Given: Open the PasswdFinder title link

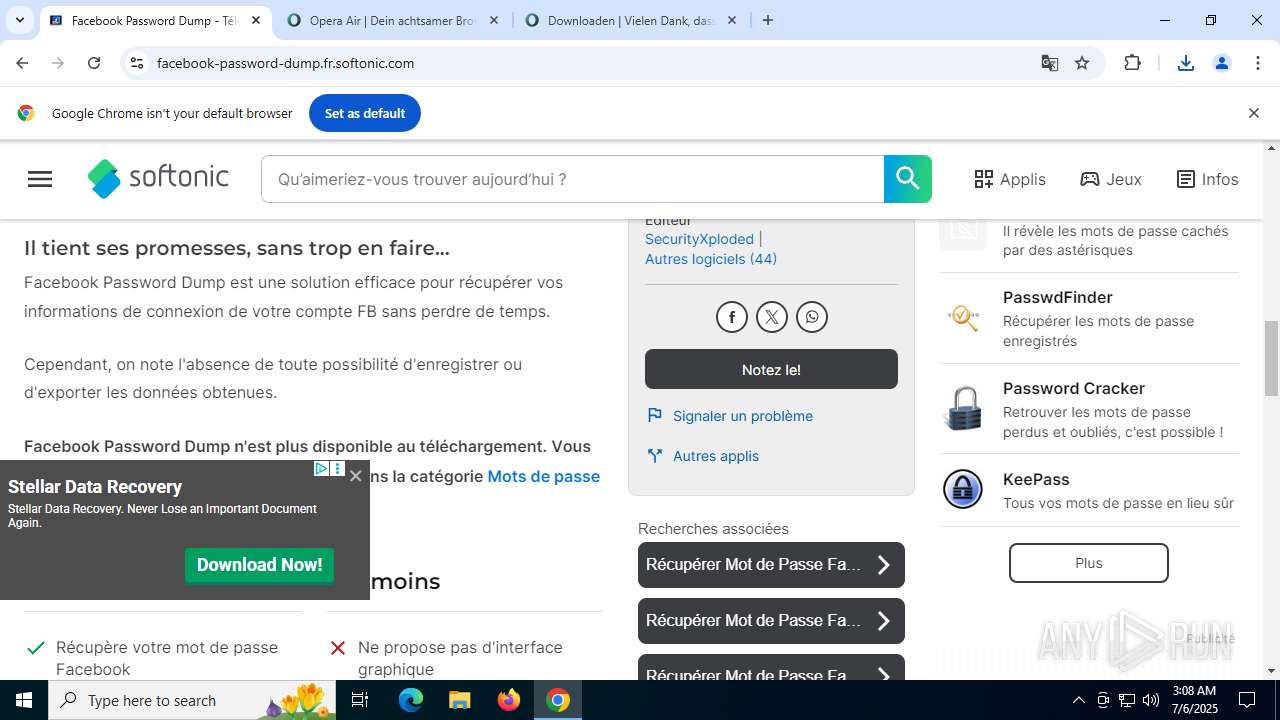Looking at the screenshot, I should pos(1058,297).
